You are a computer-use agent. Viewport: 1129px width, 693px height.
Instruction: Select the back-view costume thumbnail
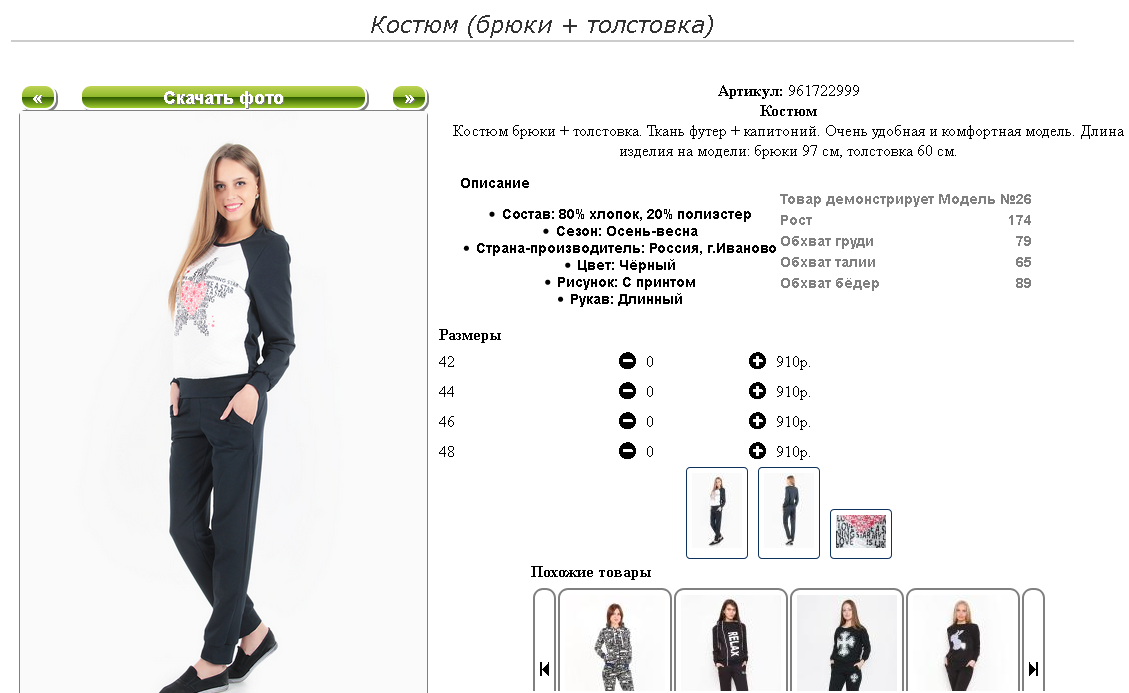(788, 513)
